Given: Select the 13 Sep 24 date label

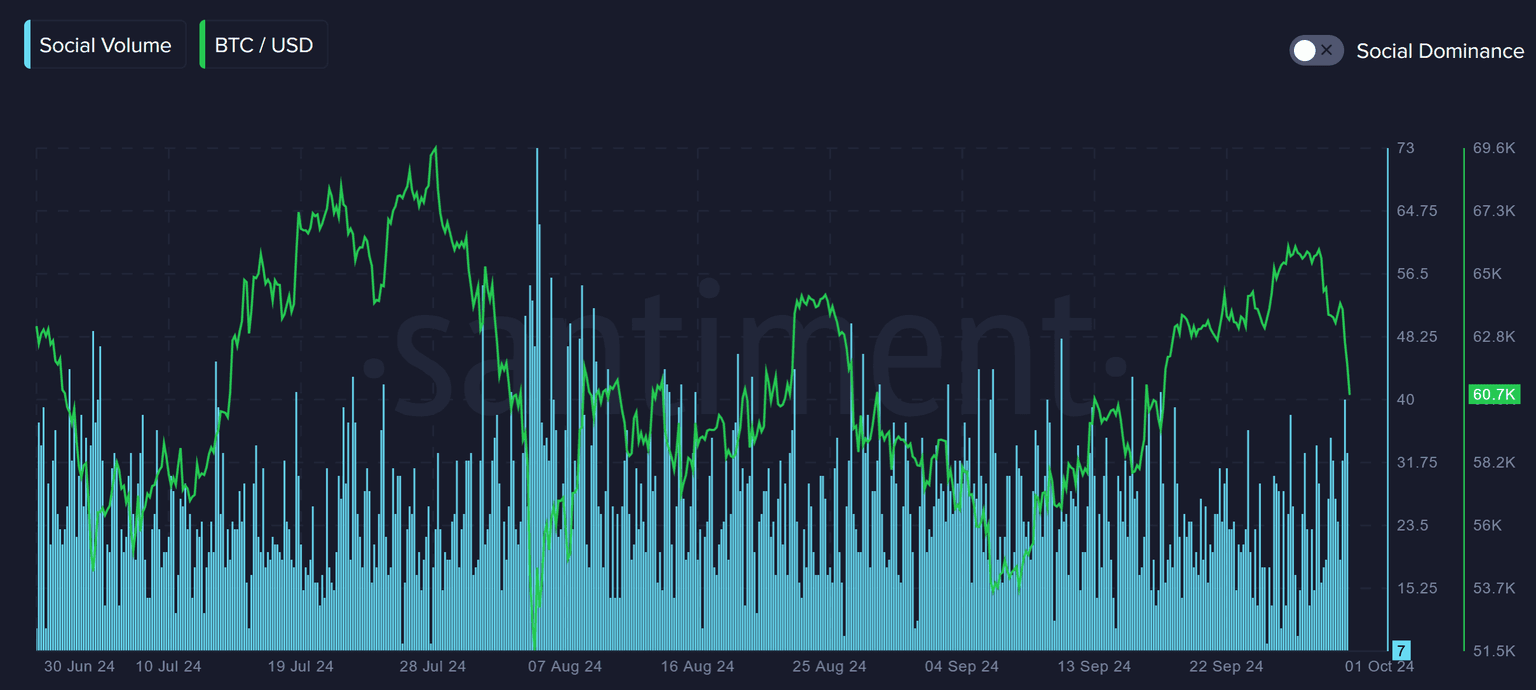Looking at the screenshot, I should 1094,666.
